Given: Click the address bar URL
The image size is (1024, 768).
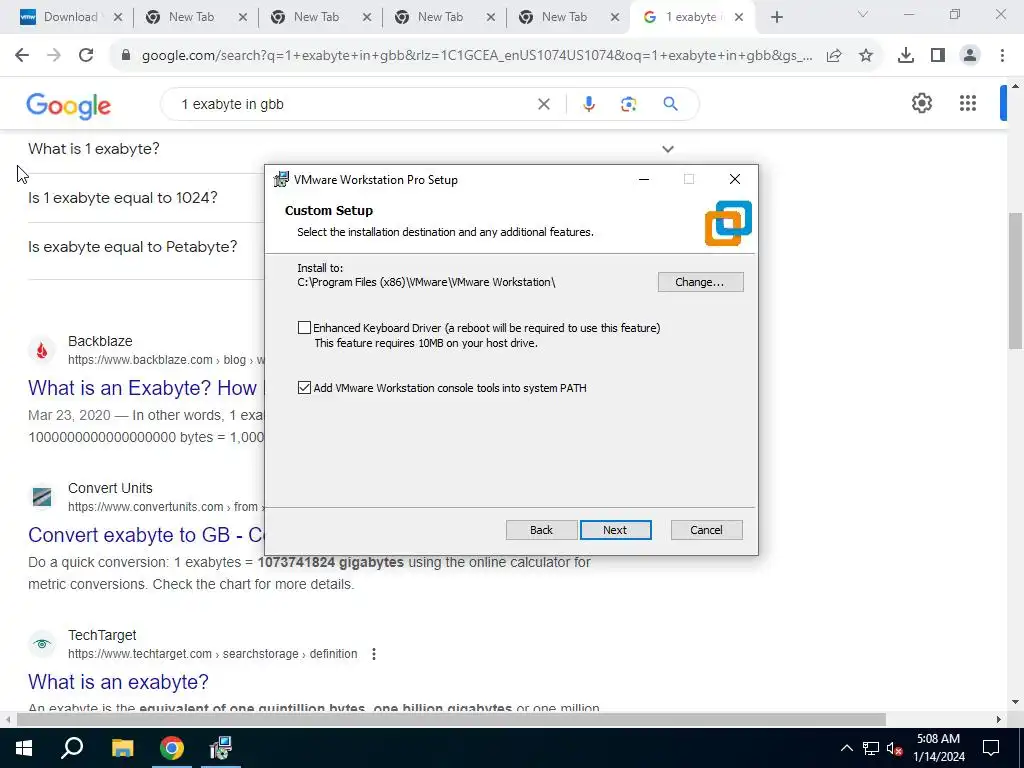Looking at the screenshot, I should [477, 56].
